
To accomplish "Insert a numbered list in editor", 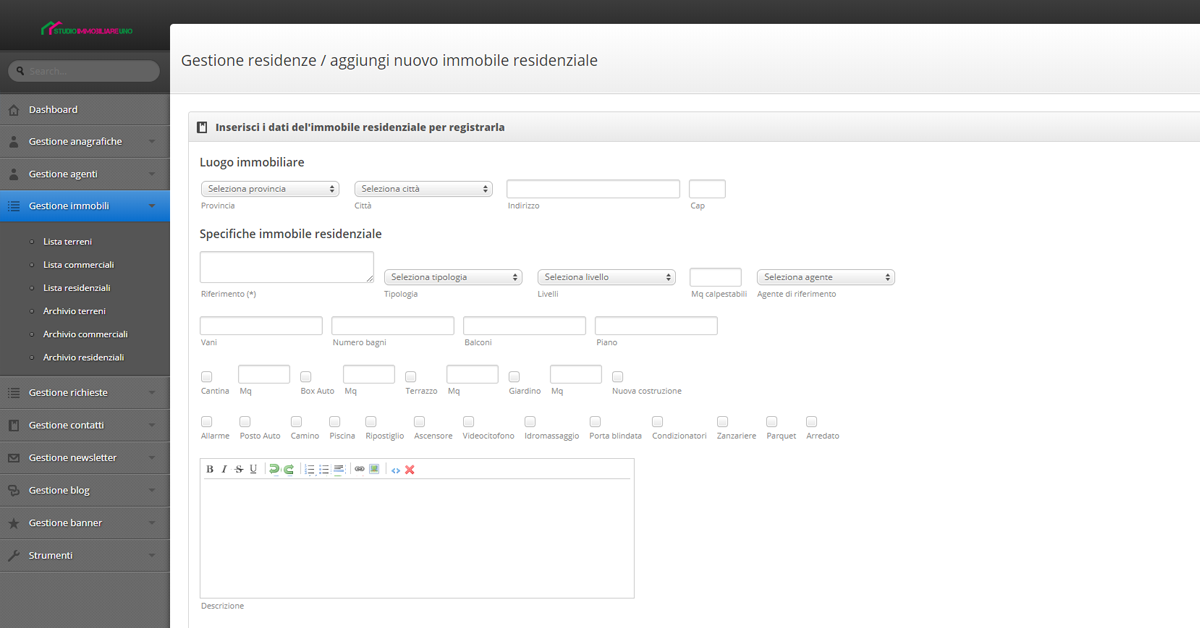I will 310,469.
